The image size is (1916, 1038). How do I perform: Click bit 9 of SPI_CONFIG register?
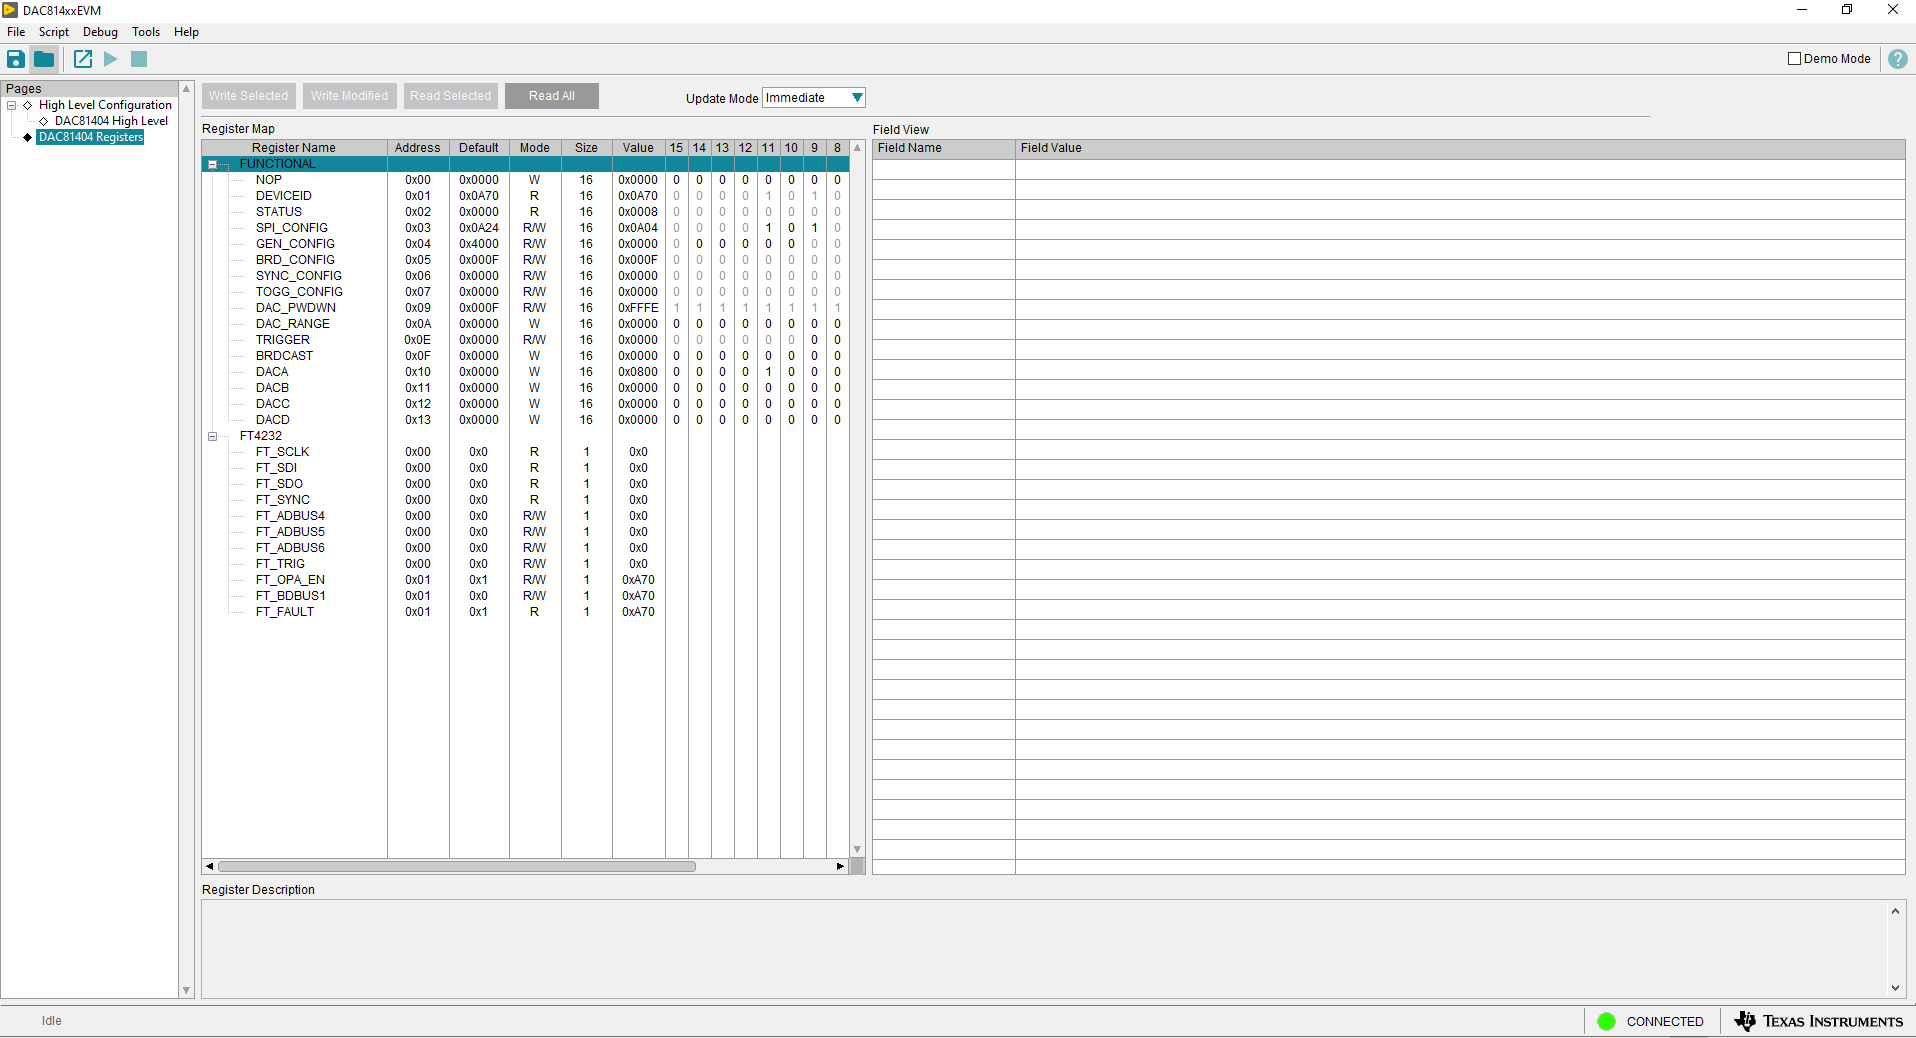pyautogui.click(x=814, y=228)
